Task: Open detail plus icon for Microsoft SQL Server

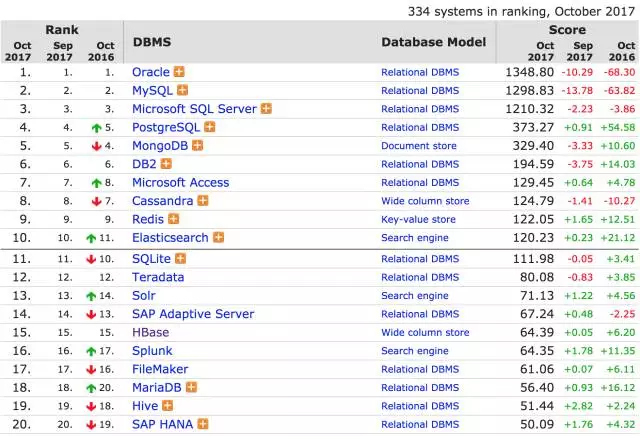Action: (266, 109)
